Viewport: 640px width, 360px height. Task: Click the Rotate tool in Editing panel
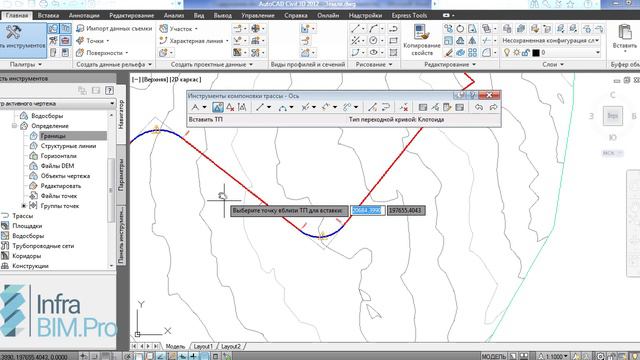pos(460,29)
